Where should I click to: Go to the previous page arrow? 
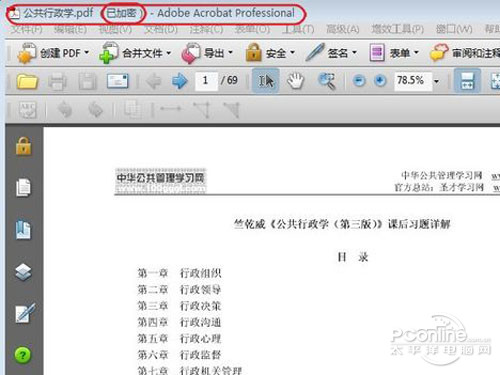(154, 81)
